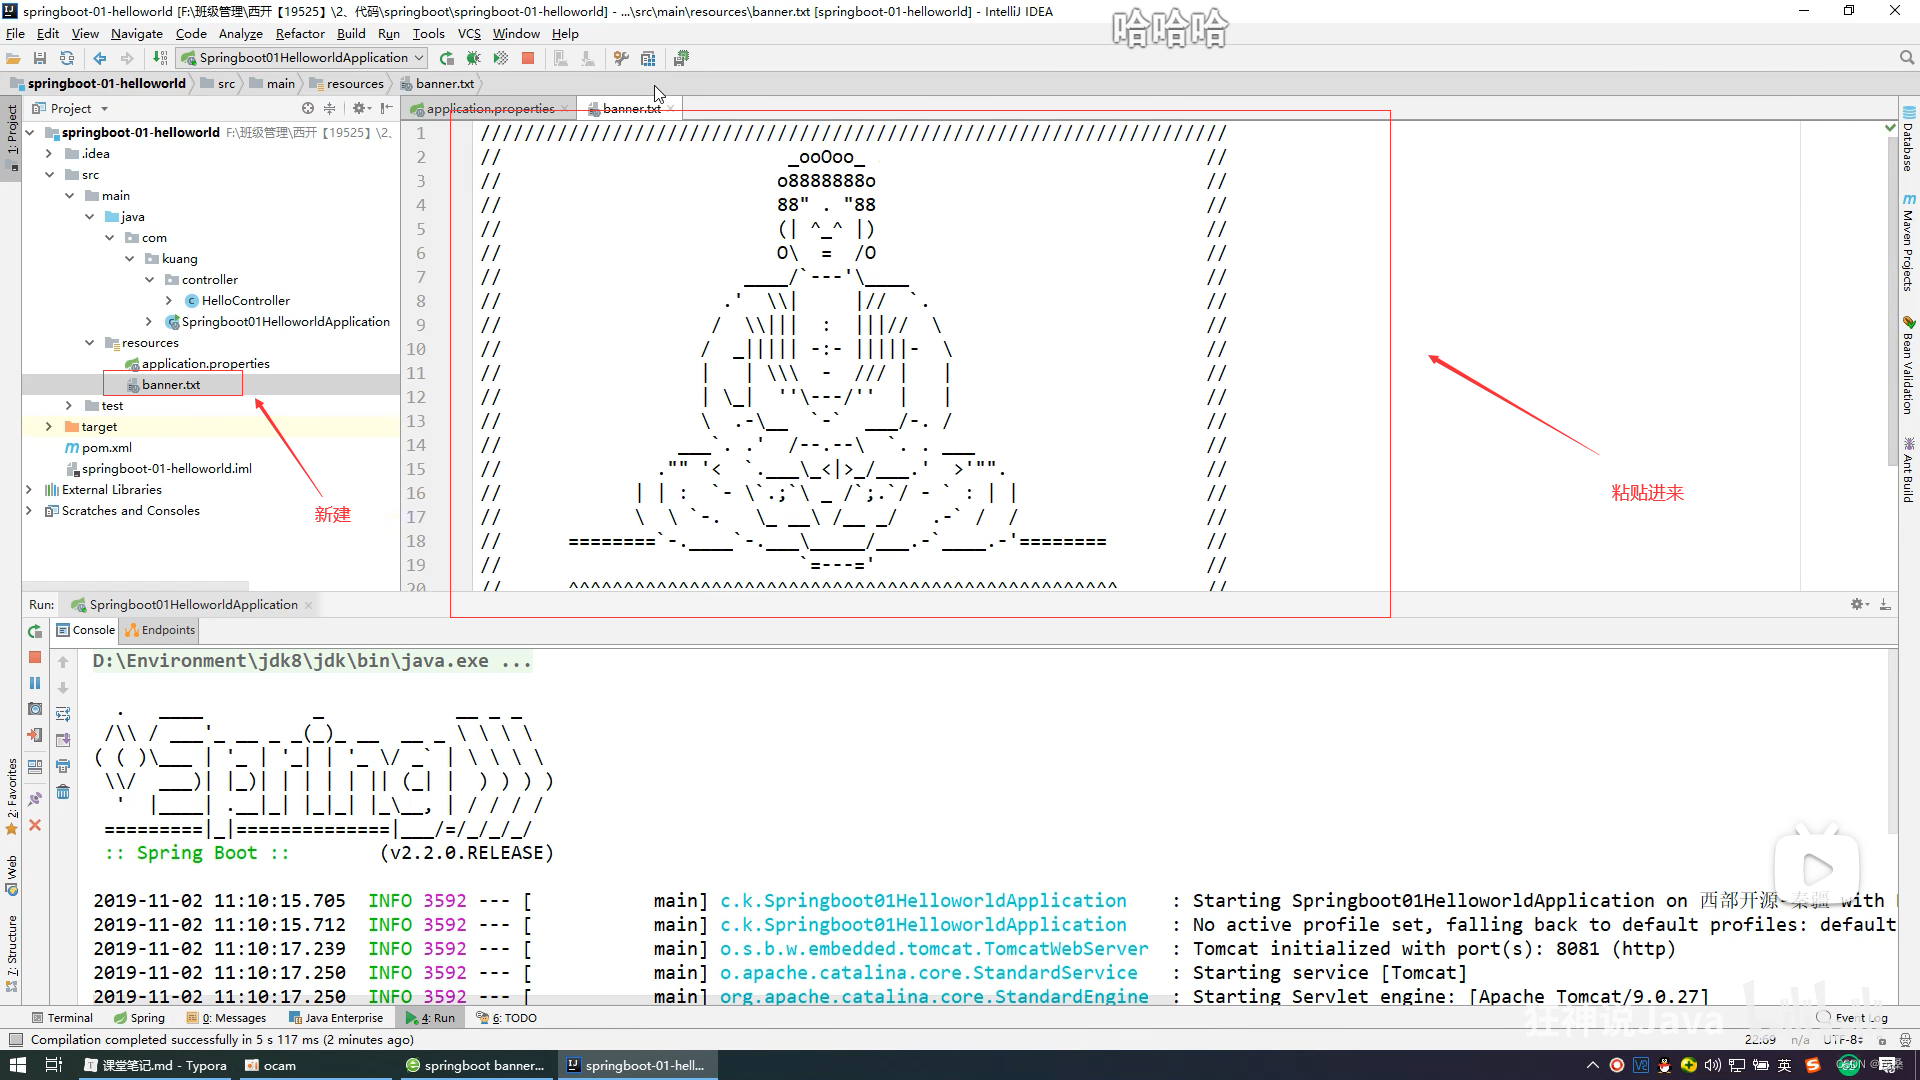
Task: Open Project Structure from toolbar
Action: coord(648,59)
